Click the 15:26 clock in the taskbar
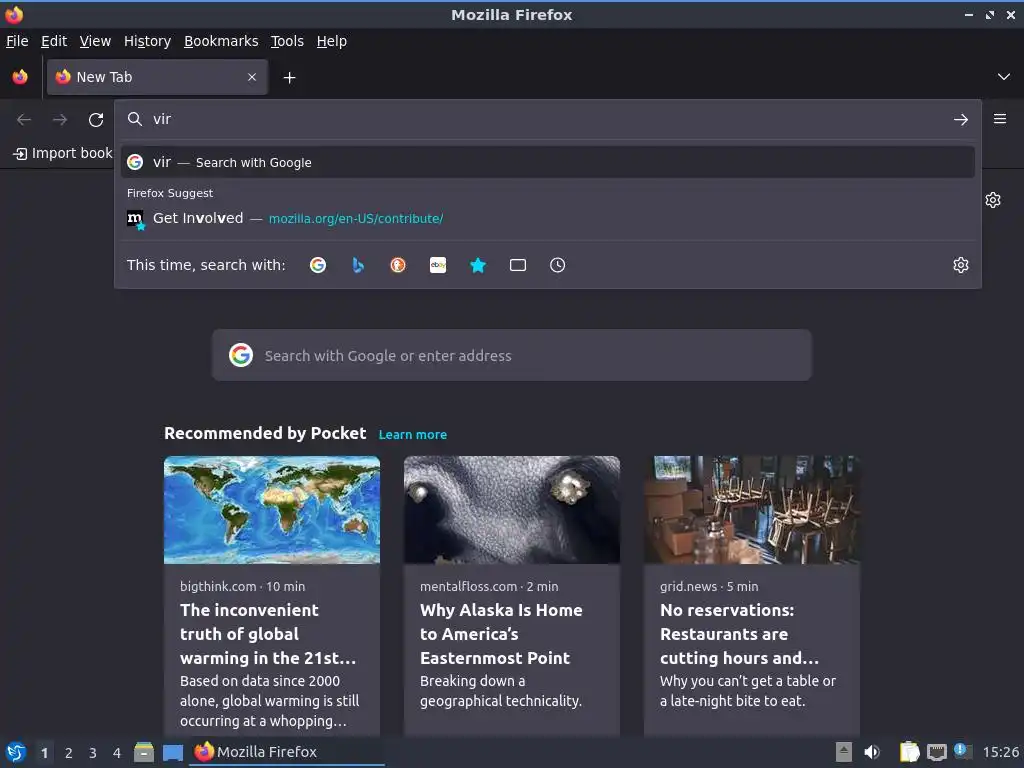The width and height of the screenshot is (1024, 768). tap(1000, 752)
